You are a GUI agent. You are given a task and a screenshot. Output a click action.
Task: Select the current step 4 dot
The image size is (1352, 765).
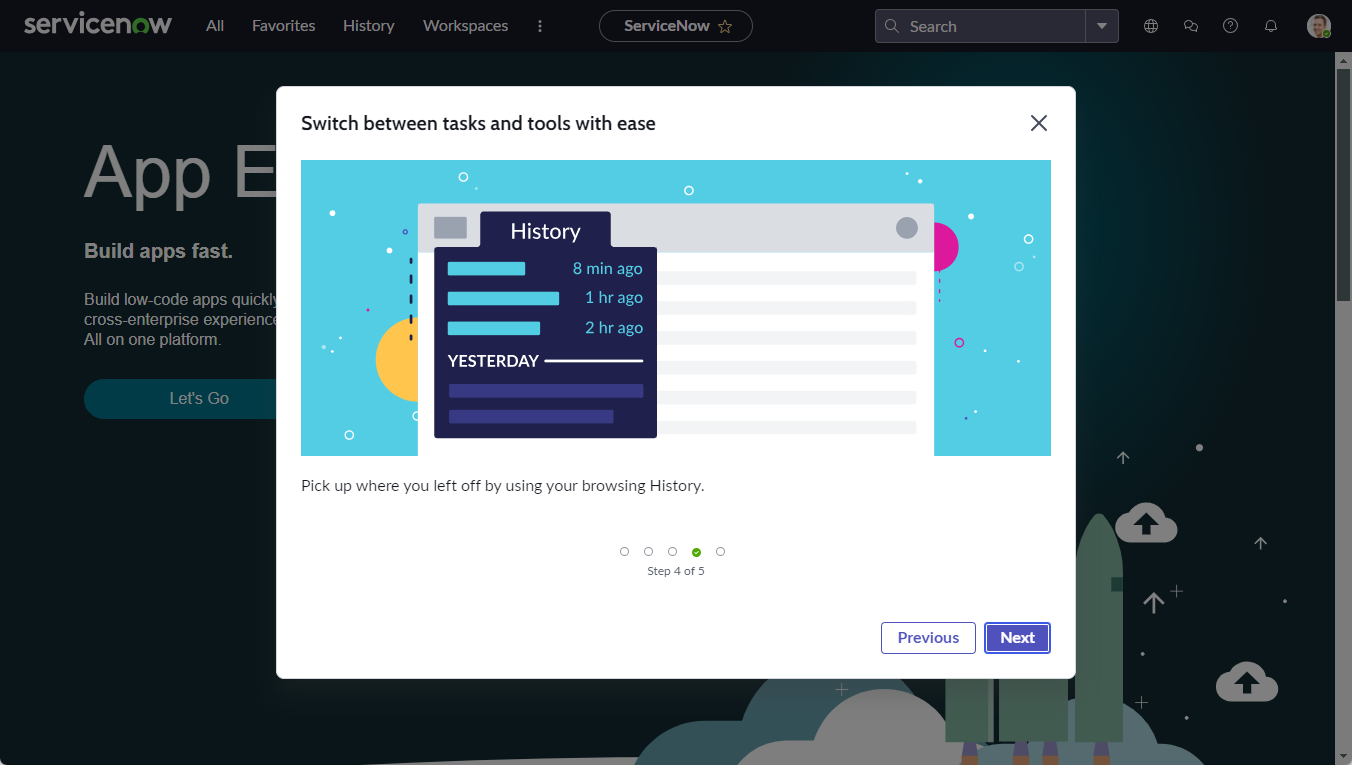coord(697,552)
